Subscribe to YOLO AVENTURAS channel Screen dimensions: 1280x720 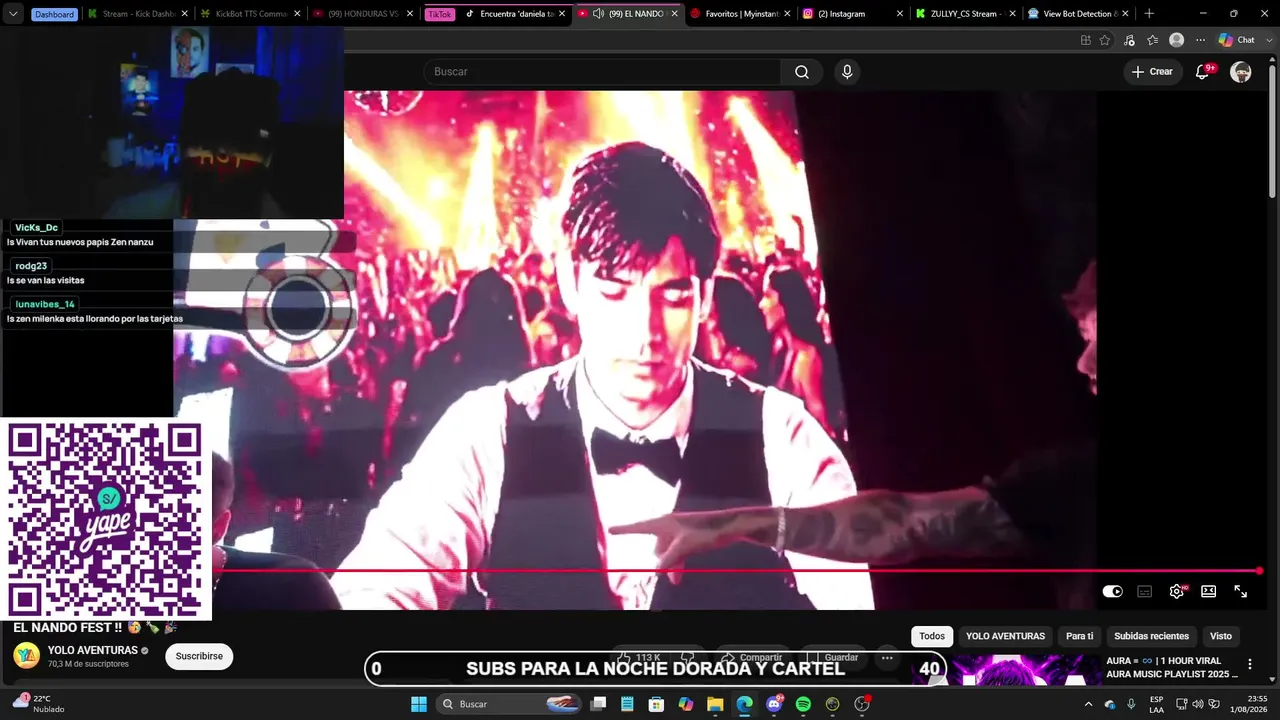[x=199, y=656]
